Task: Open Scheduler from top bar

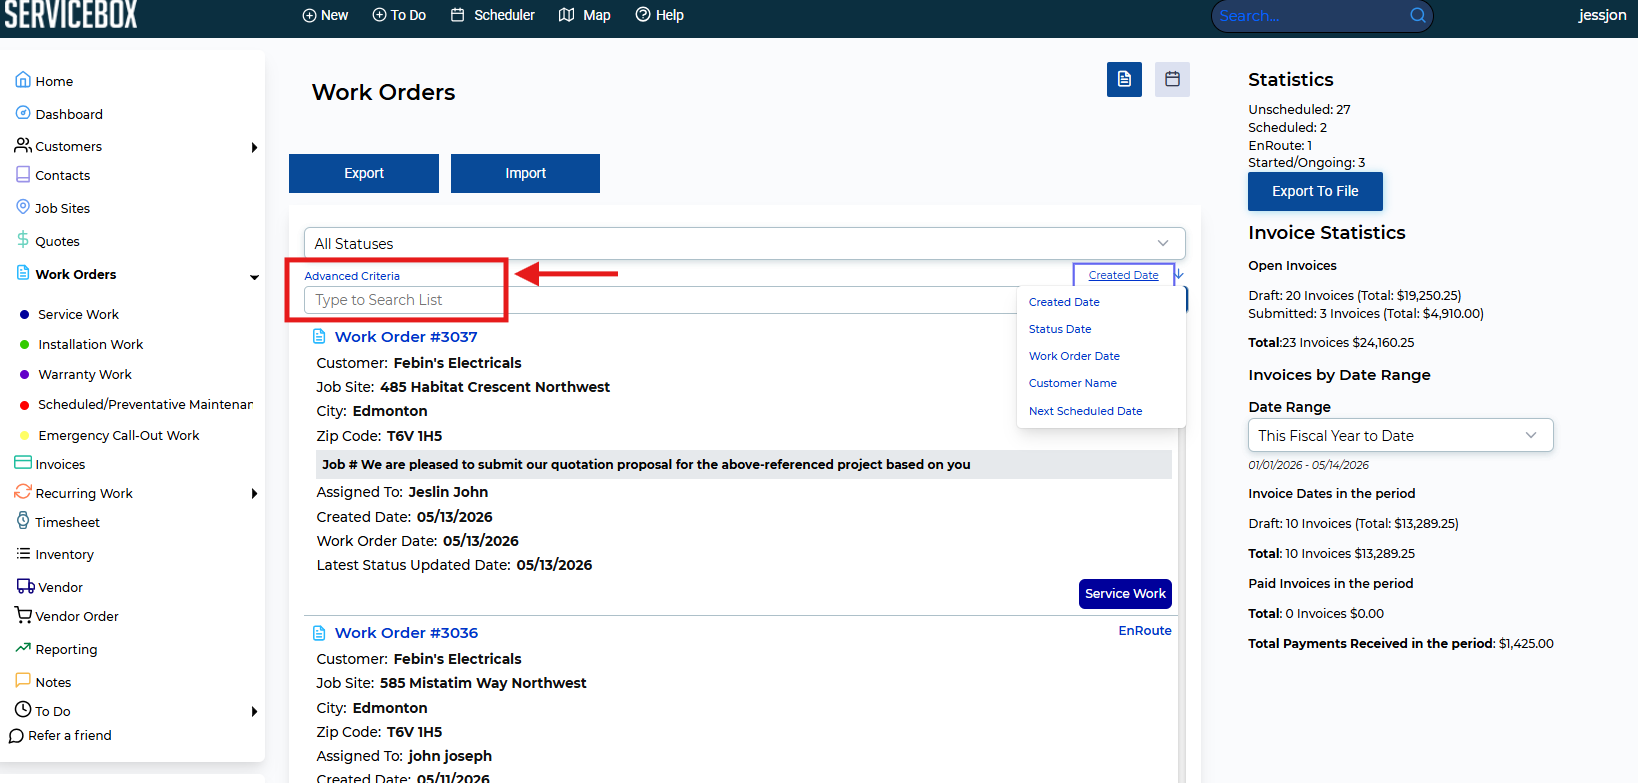Action: [493, 15]
